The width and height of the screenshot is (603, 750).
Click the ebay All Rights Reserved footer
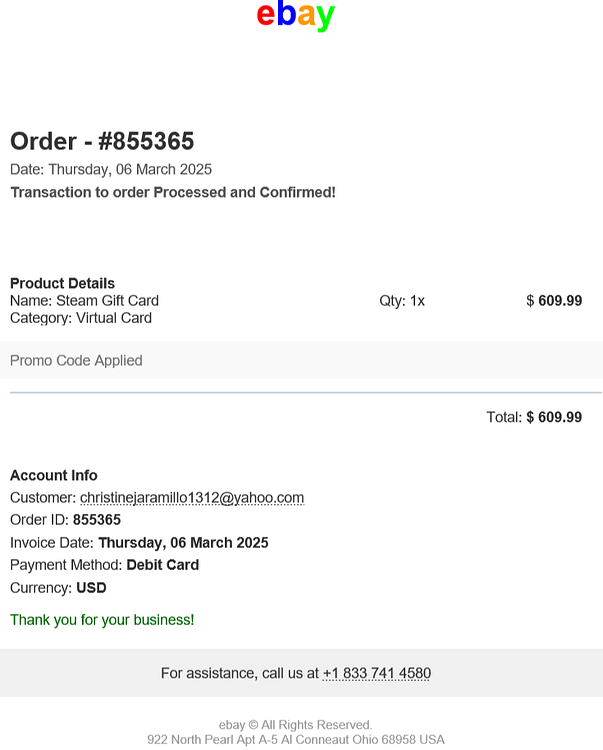(296, 725)
